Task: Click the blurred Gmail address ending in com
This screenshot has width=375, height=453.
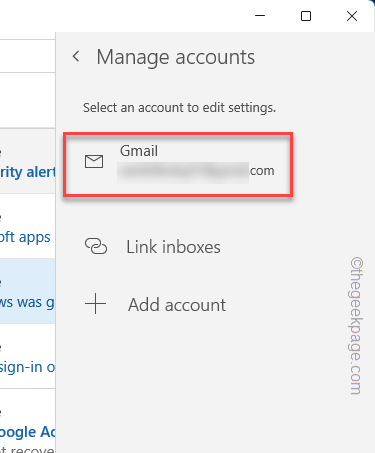Action: [196, 172]
